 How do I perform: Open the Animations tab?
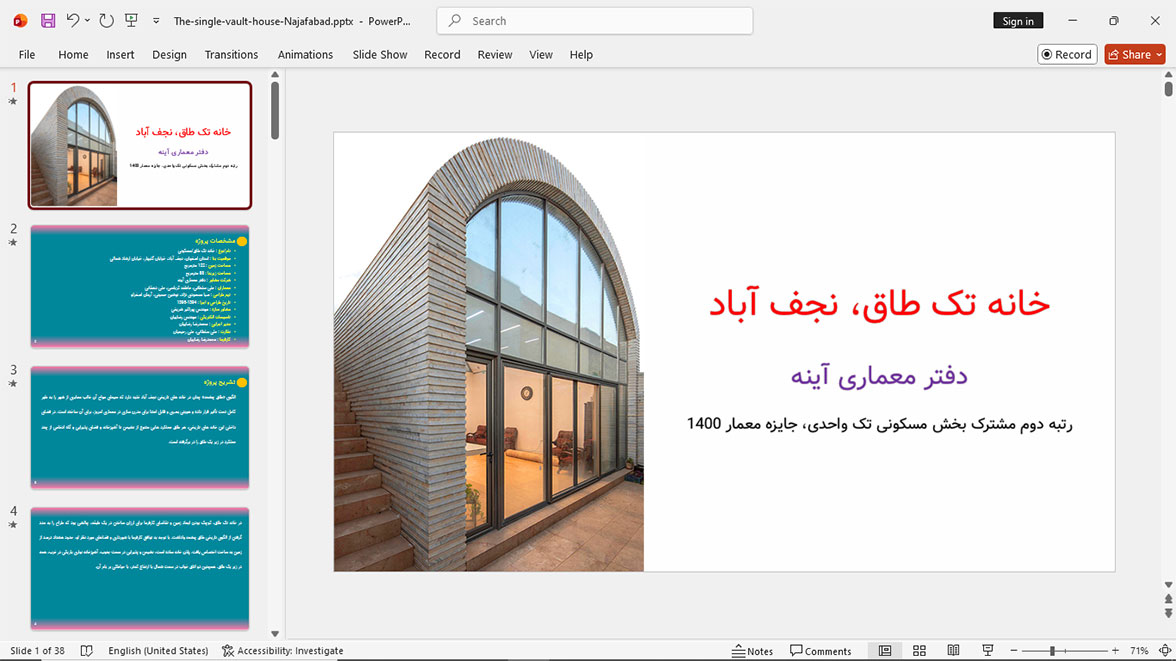(x=305, y=55)
